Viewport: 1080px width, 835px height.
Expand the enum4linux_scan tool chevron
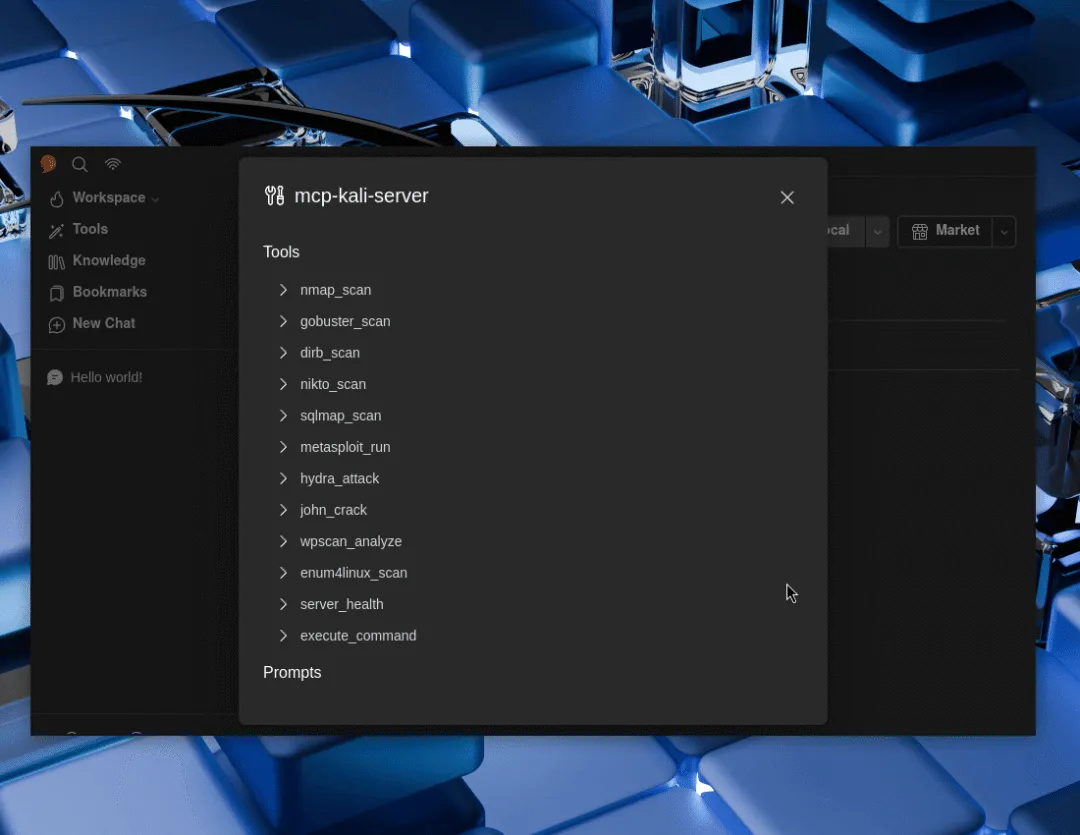pyautogui.click(x=283, y=573)
